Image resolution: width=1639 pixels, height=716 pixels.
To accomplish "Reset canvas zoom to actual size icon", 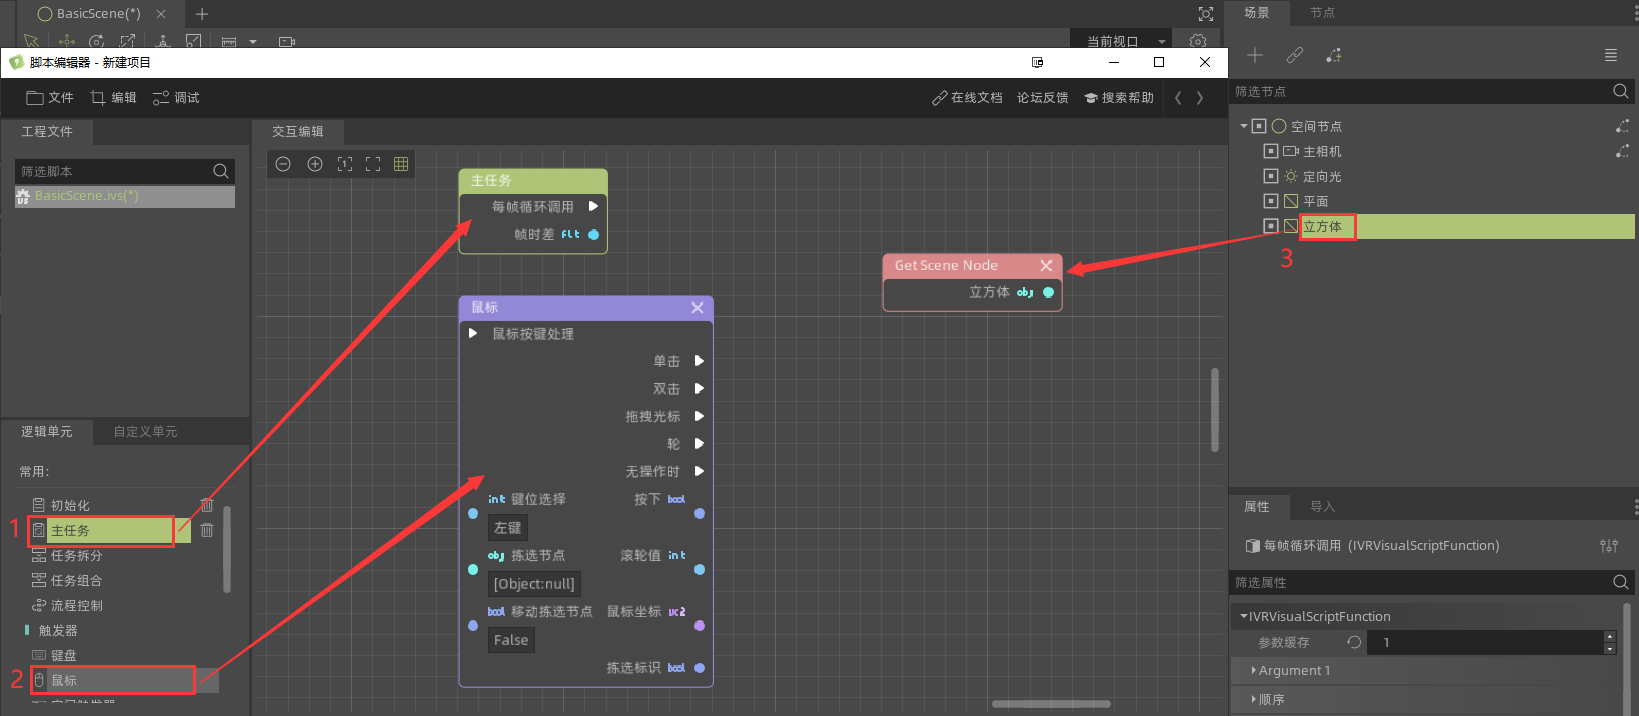I will point(345,164).
